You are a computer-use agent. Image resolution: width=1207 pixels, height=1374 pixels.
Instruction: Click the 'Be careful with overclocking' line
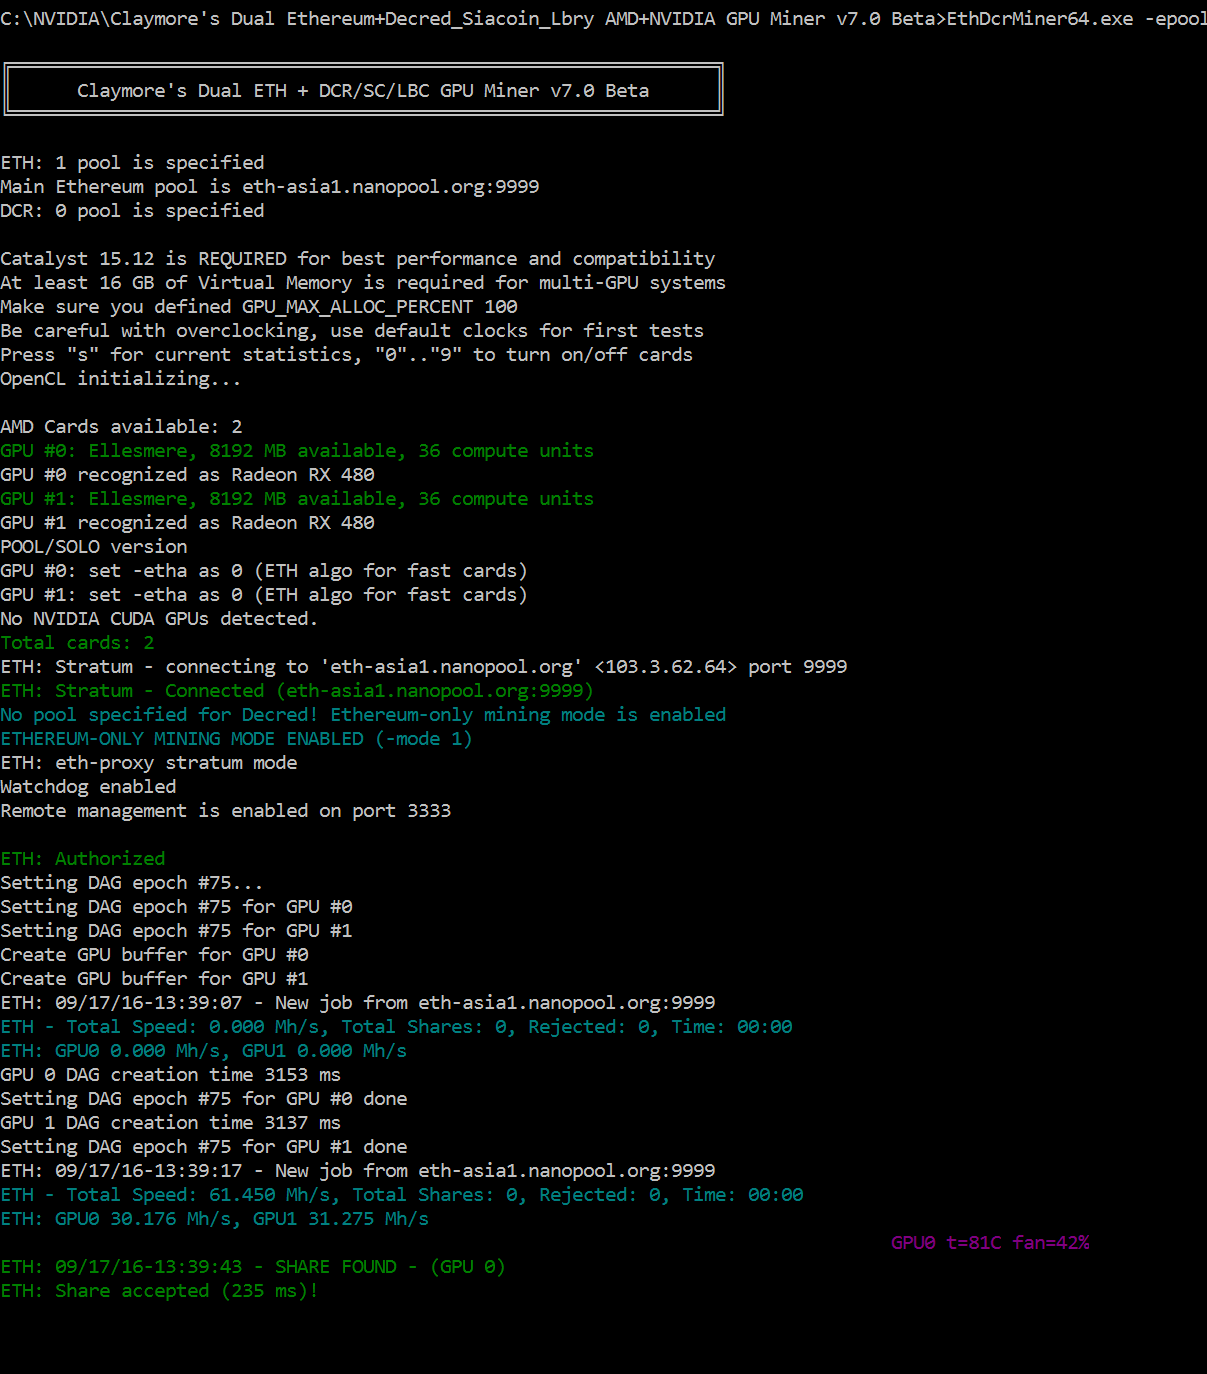352,331
